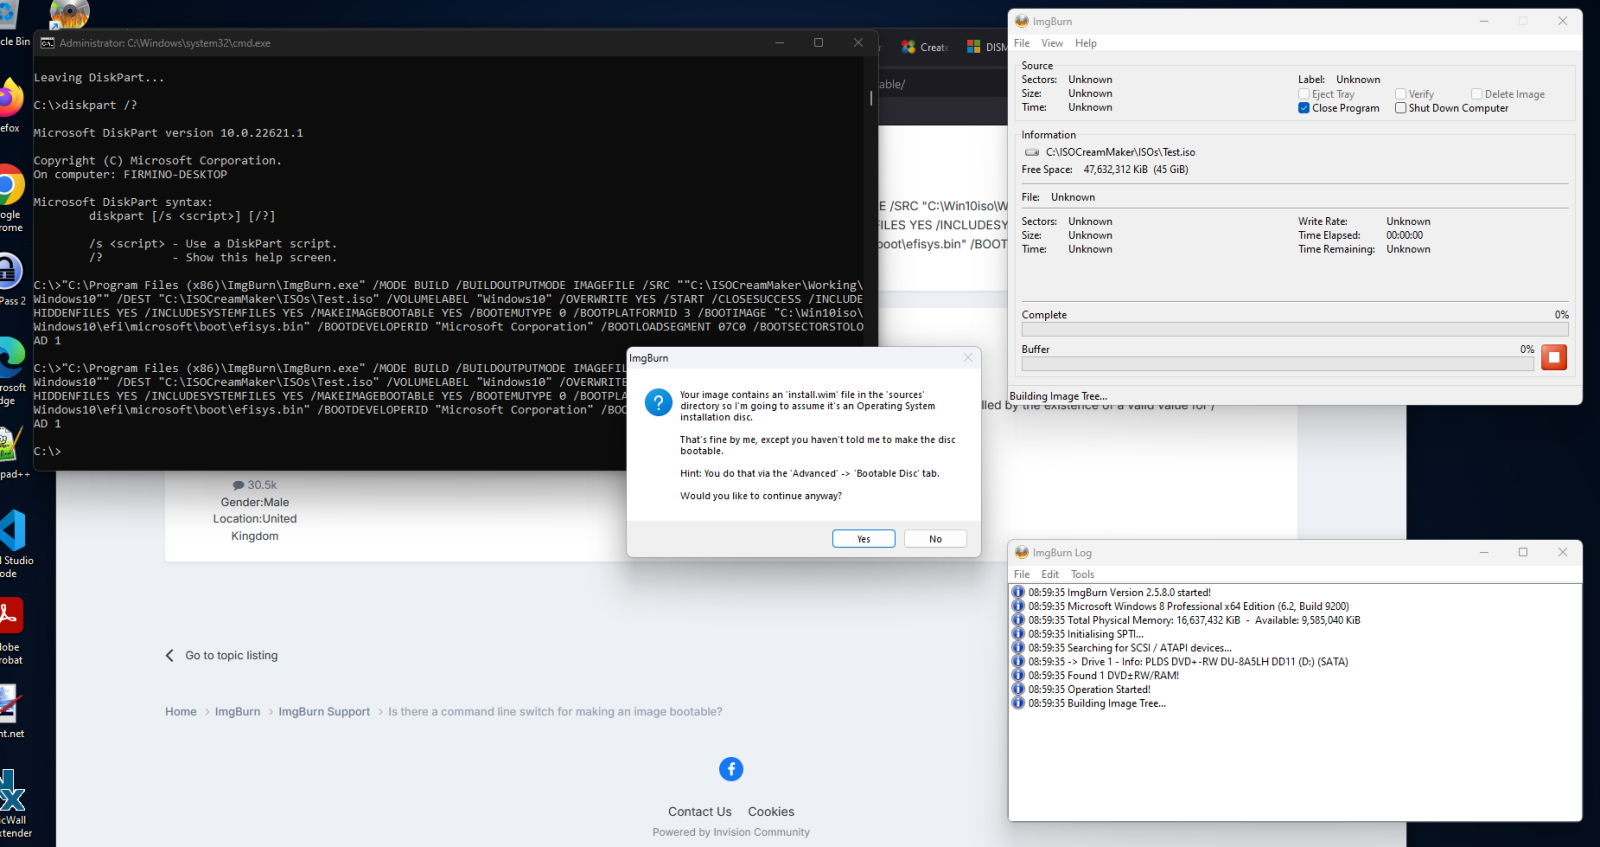Toggle the Verify checkbox

[1400, 94]
